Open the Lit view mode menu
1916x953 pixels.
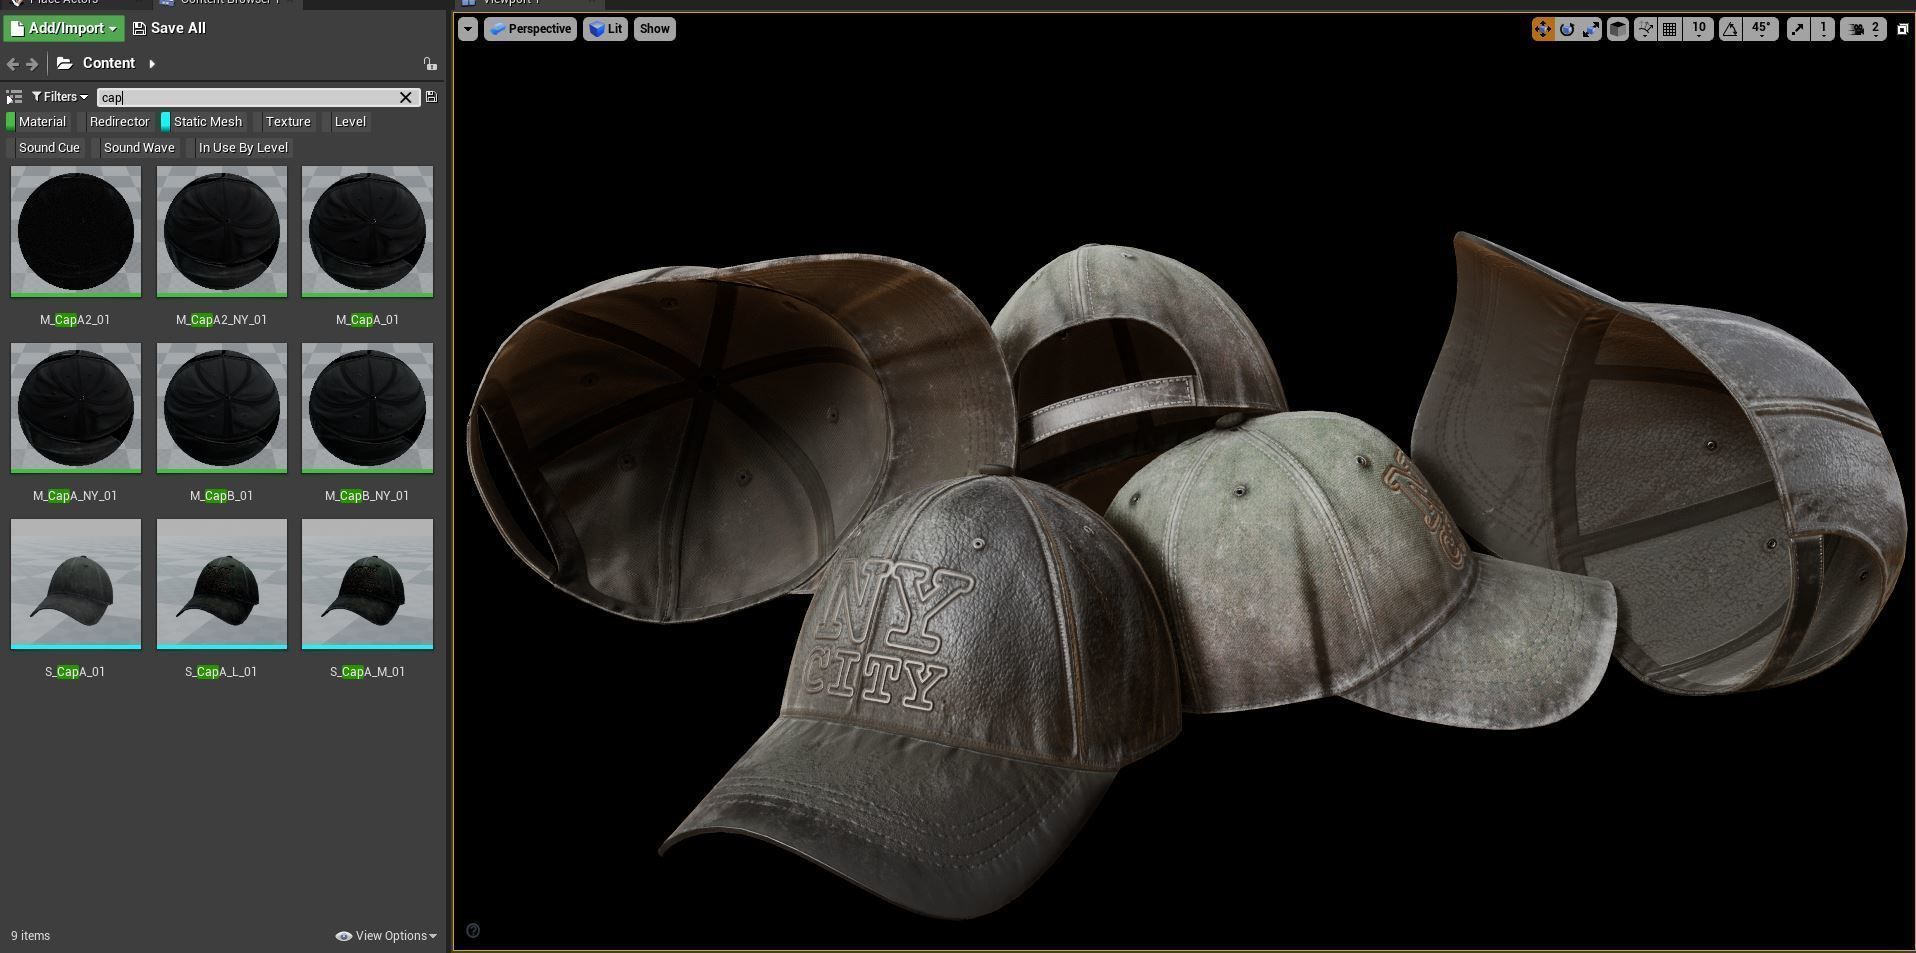(x=605, y=29)
